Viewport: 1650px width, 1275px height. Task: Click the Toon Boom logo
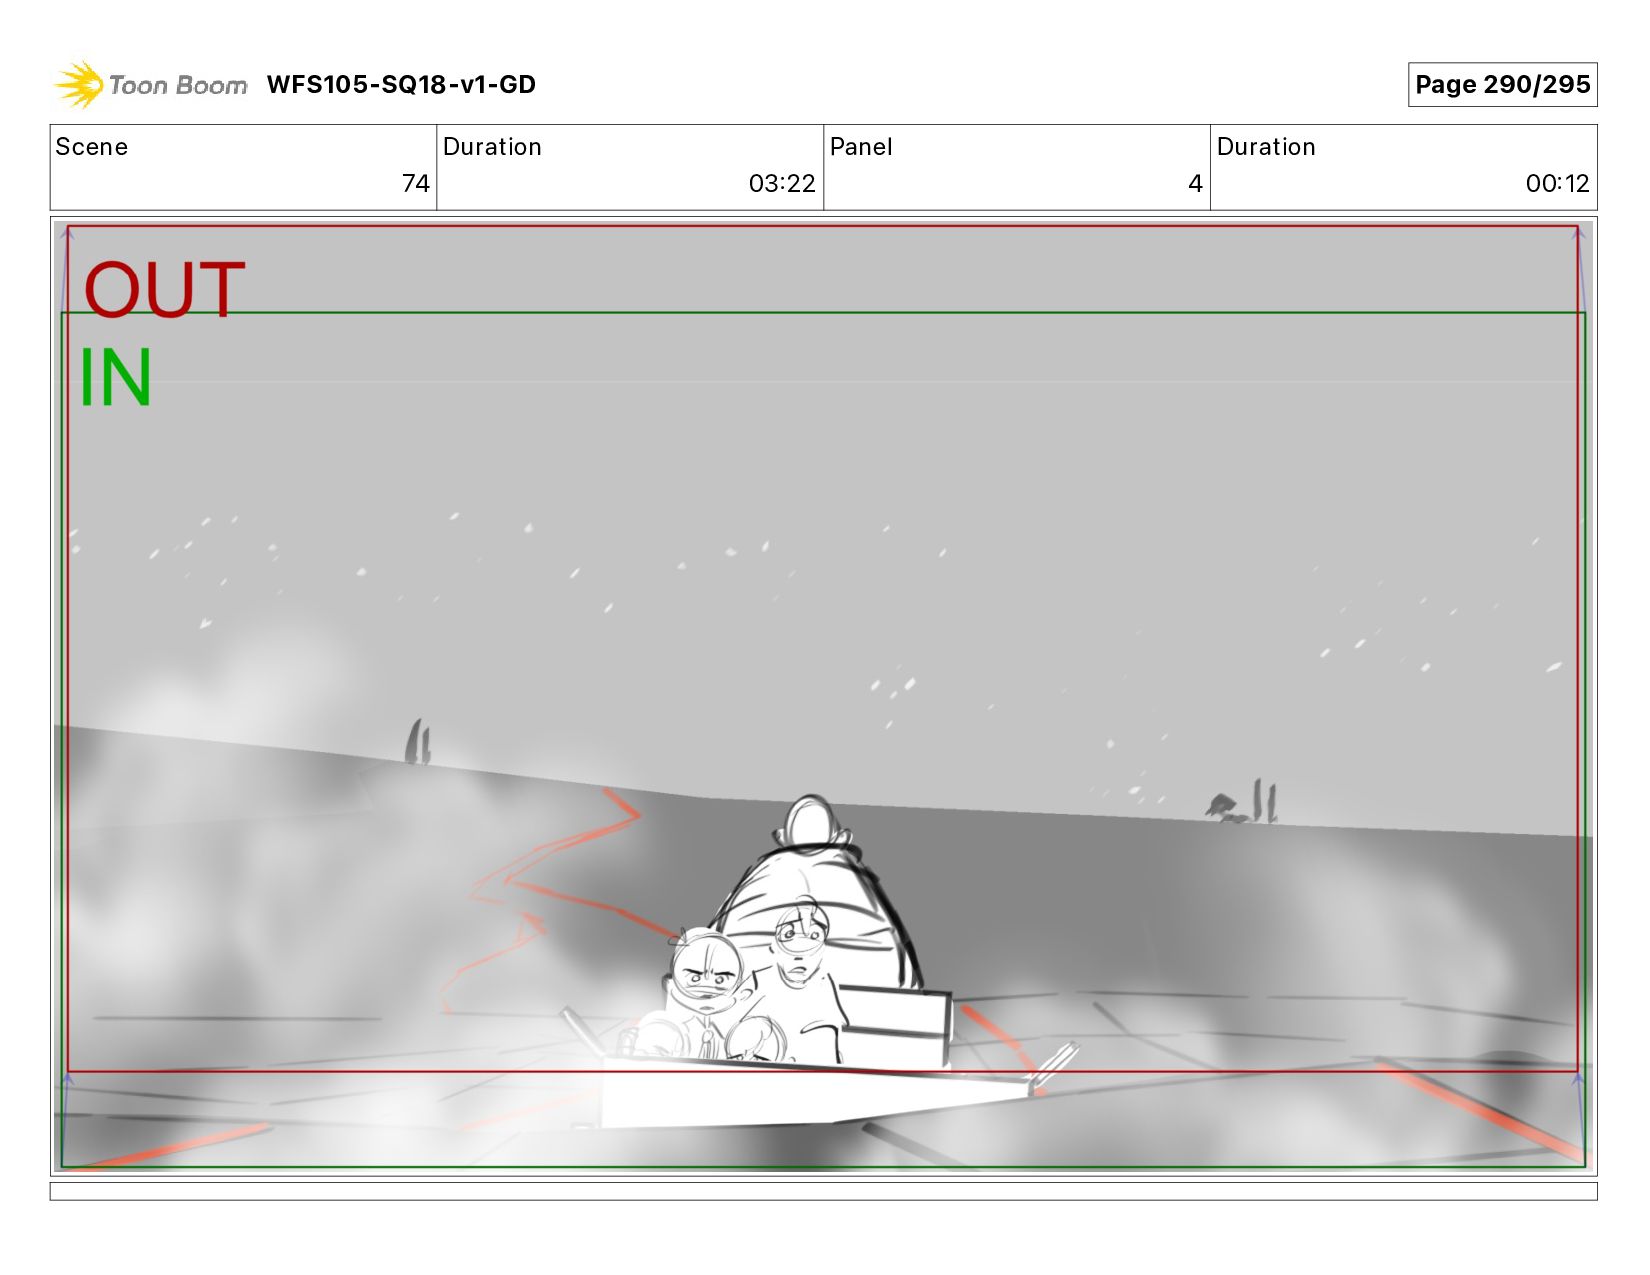click(150, 85)
